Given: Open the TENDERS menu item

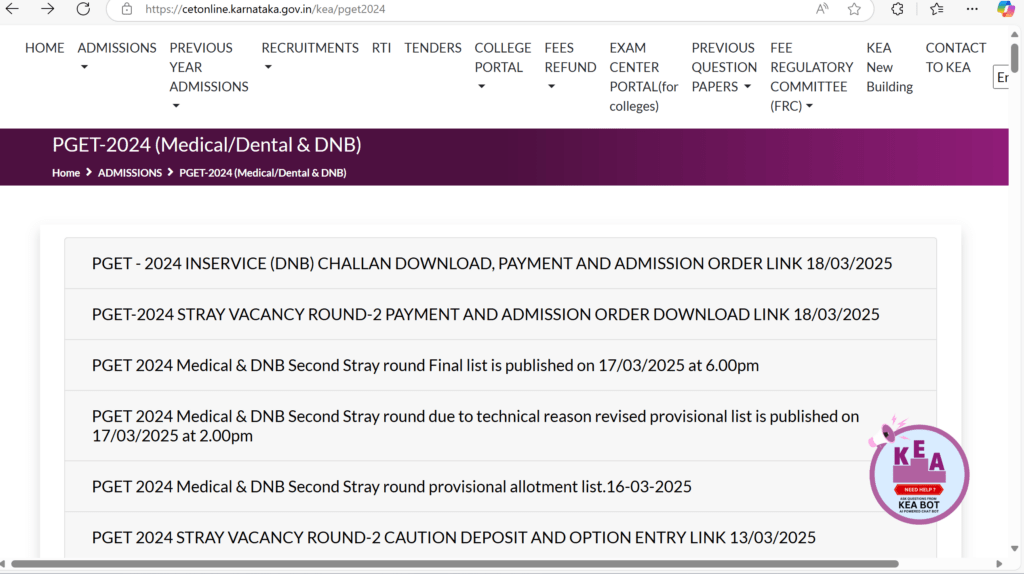Looking at the screenshot, I should [432, 48].
